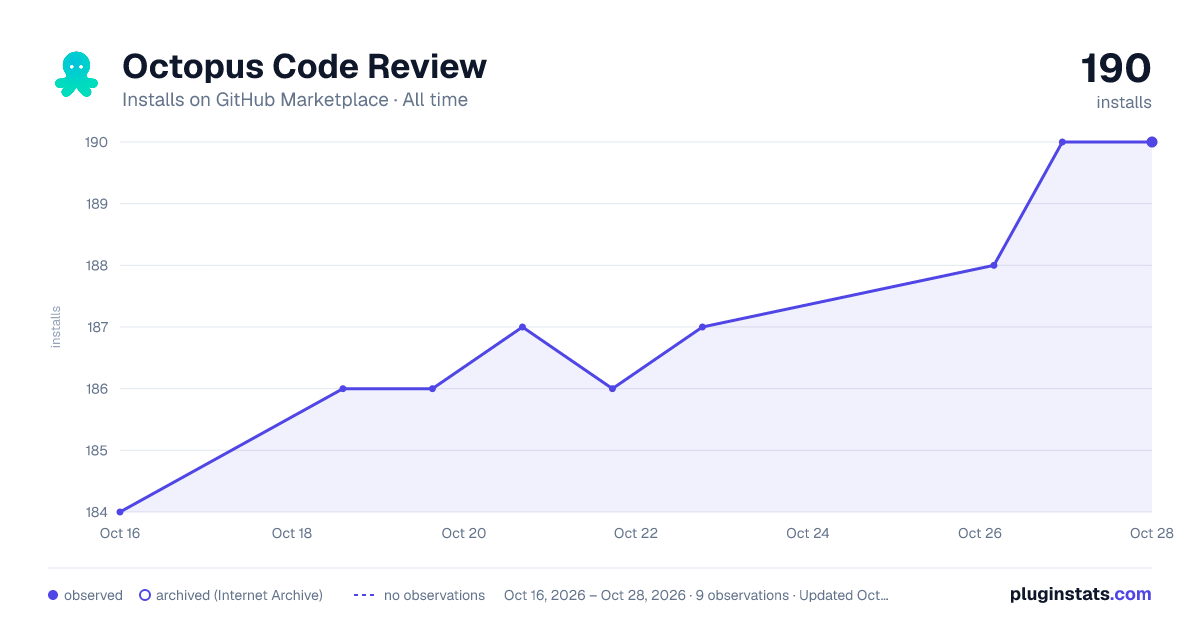Select the first 190 point near Oct 27
1200x630 pixels.
point(1062,142)
